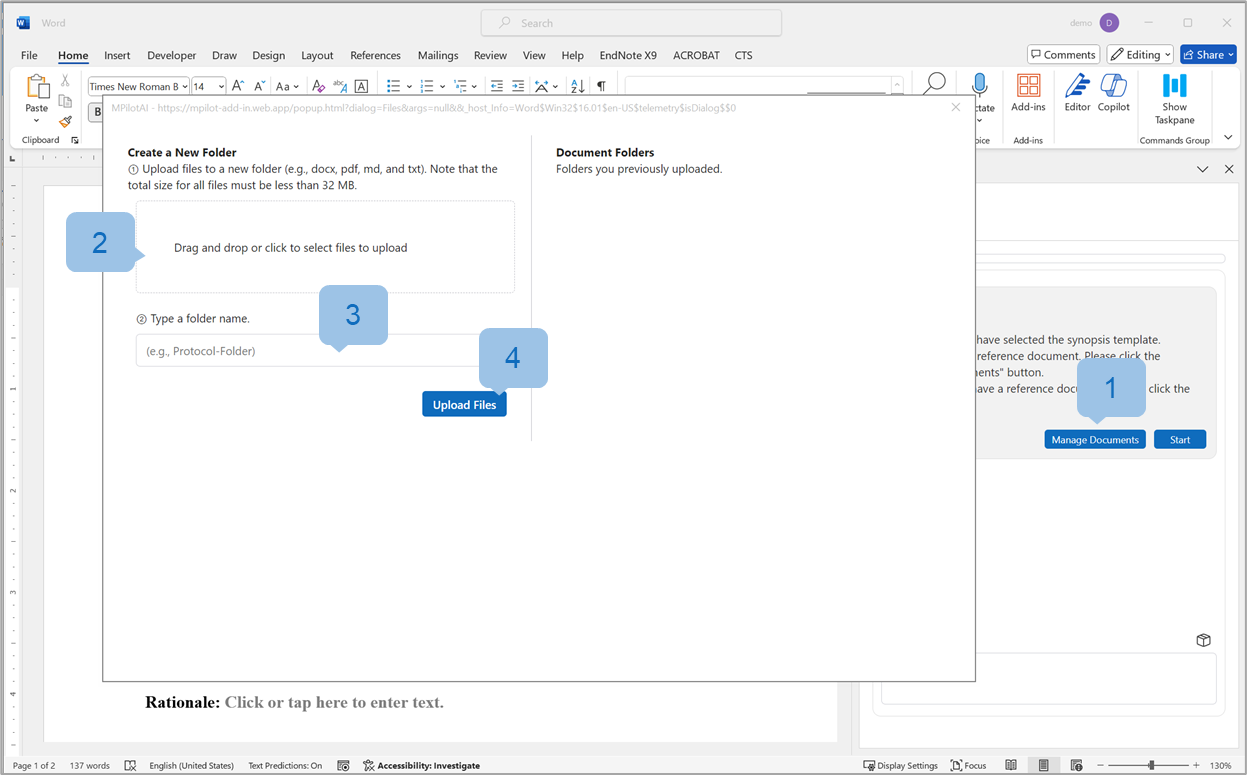Toggle Text Predictions: On in status bar
1247x775 pixels.
[x=285, y=765]
